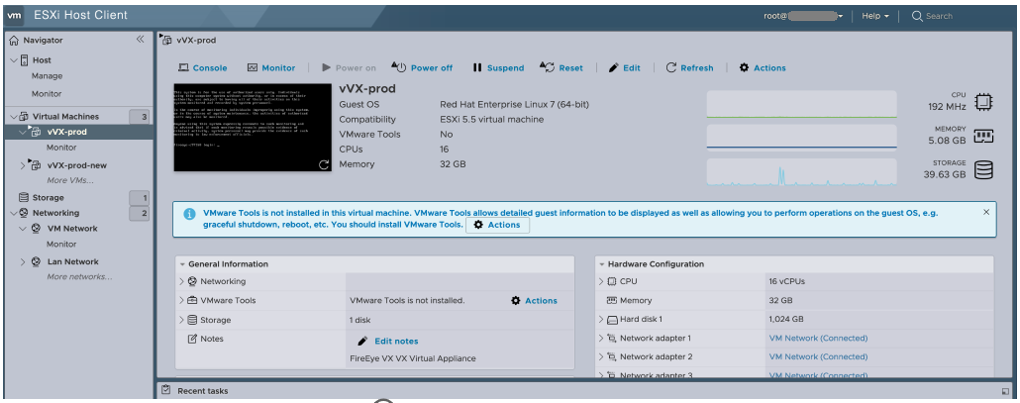
Task: Open the root user dropdown
Action: (804, 16)
